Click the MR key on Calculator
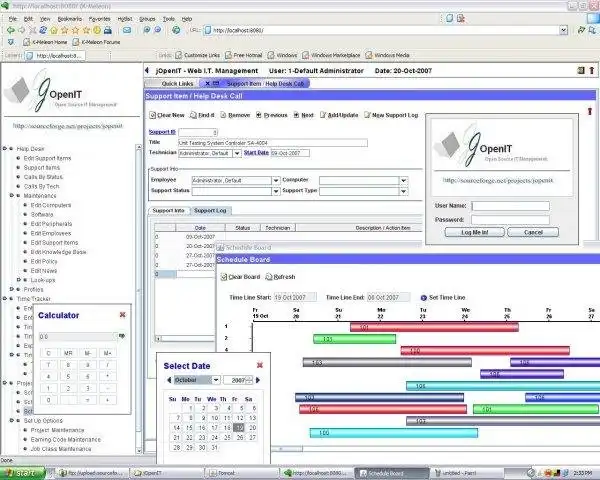 [x=68, y=353]
